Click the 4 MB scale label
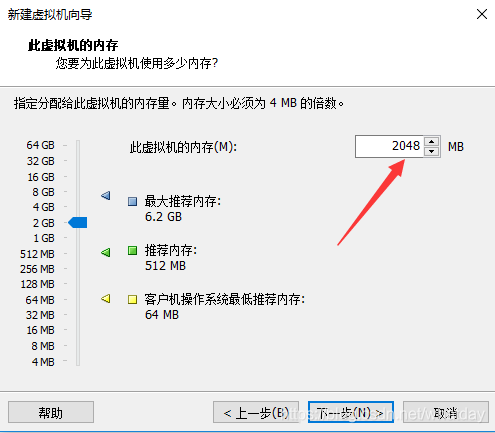The image size is (495, 433). pos(43,362)
